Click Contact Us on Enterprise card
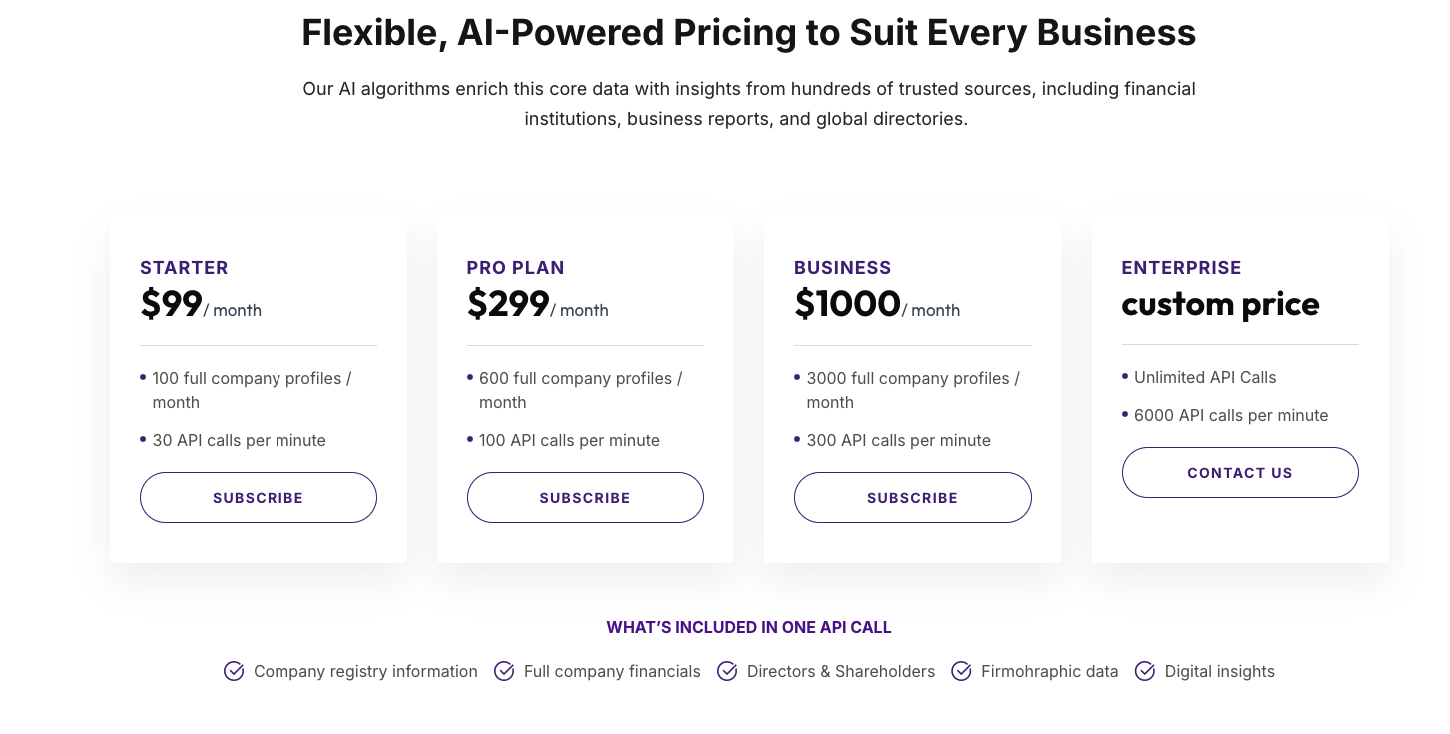The width and height of the screenshot is (1450, 734). [x=1240, y=472]
